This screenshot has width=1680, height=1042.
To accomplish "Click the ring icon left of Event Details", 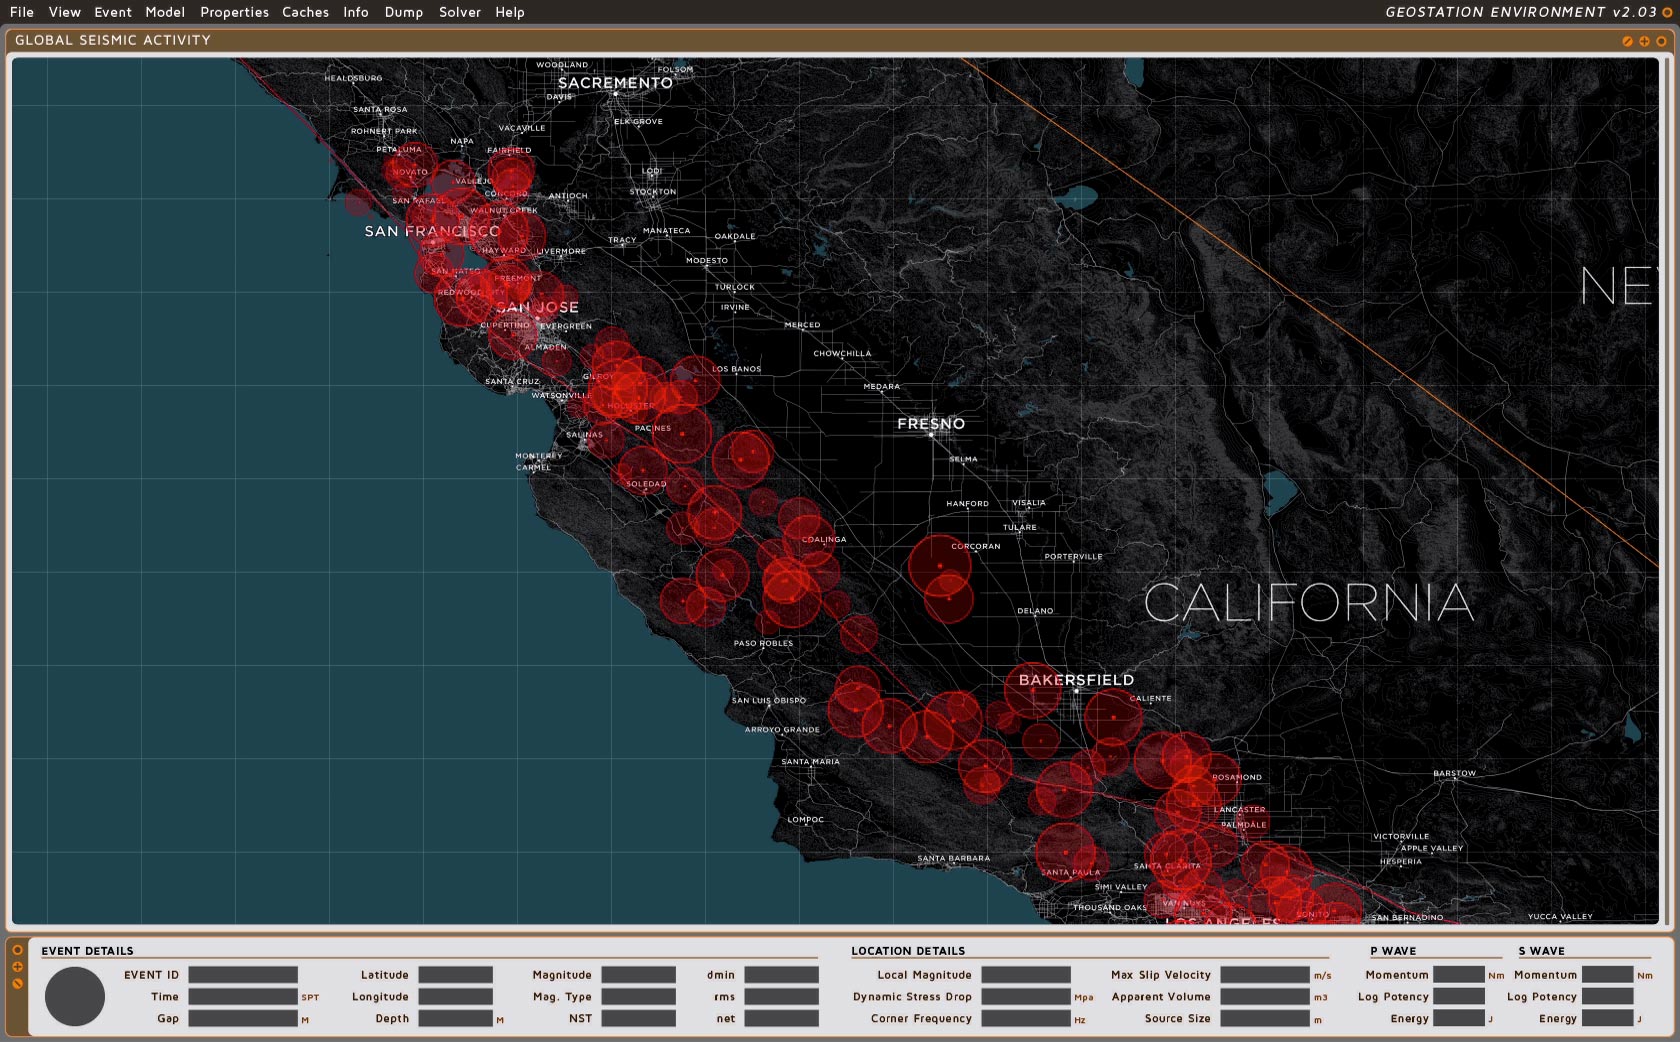I will click(x=17, y=950).
